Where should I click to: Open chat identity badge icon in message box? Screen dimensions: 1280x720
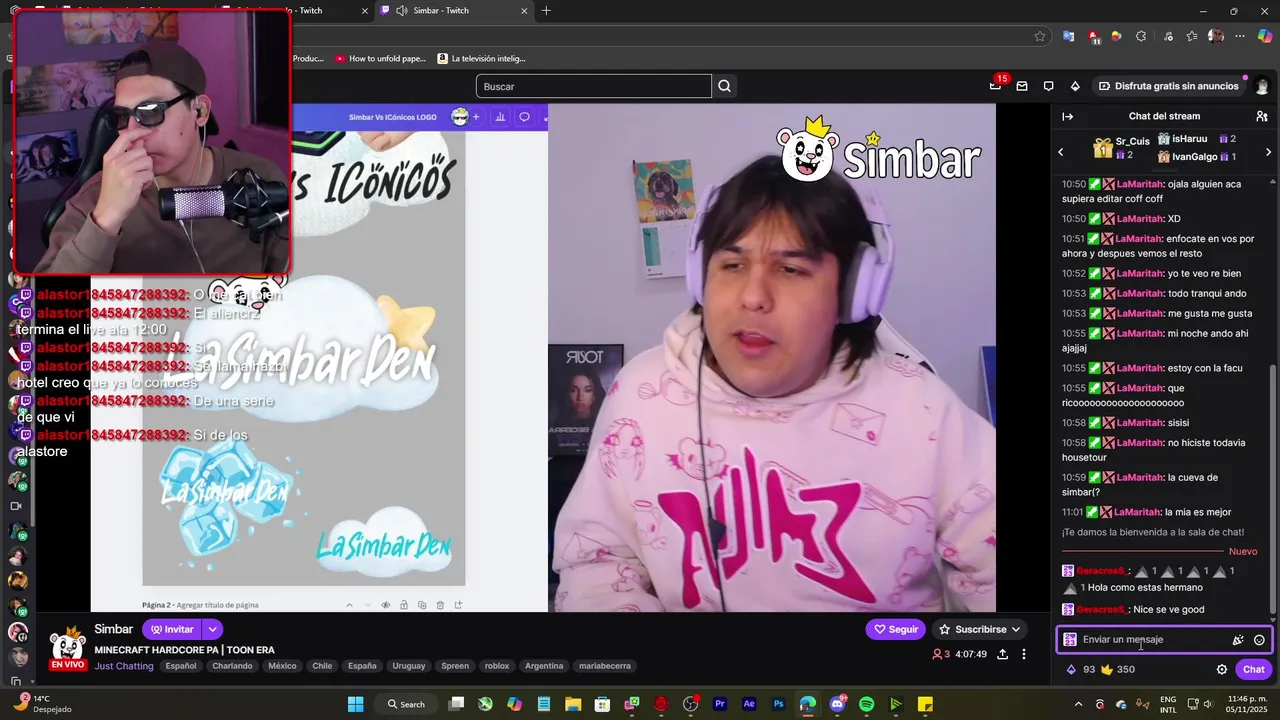(1070, 640)
